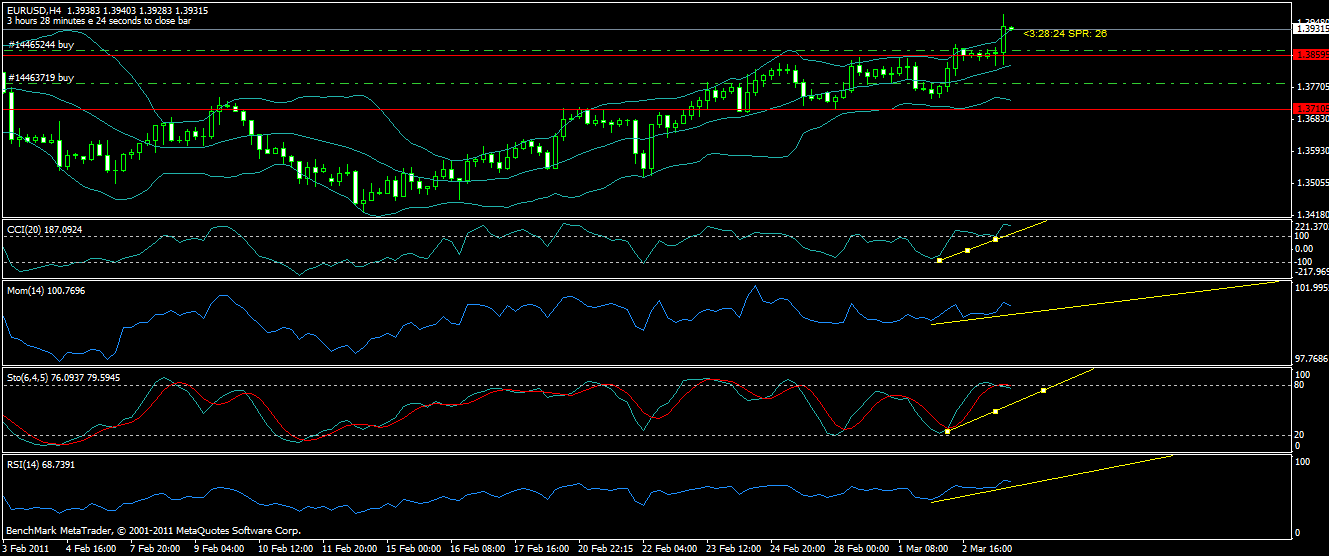Click the 80 level on Stochastic scale
The image size is (1329, 556).
[x=1301, y=385]
